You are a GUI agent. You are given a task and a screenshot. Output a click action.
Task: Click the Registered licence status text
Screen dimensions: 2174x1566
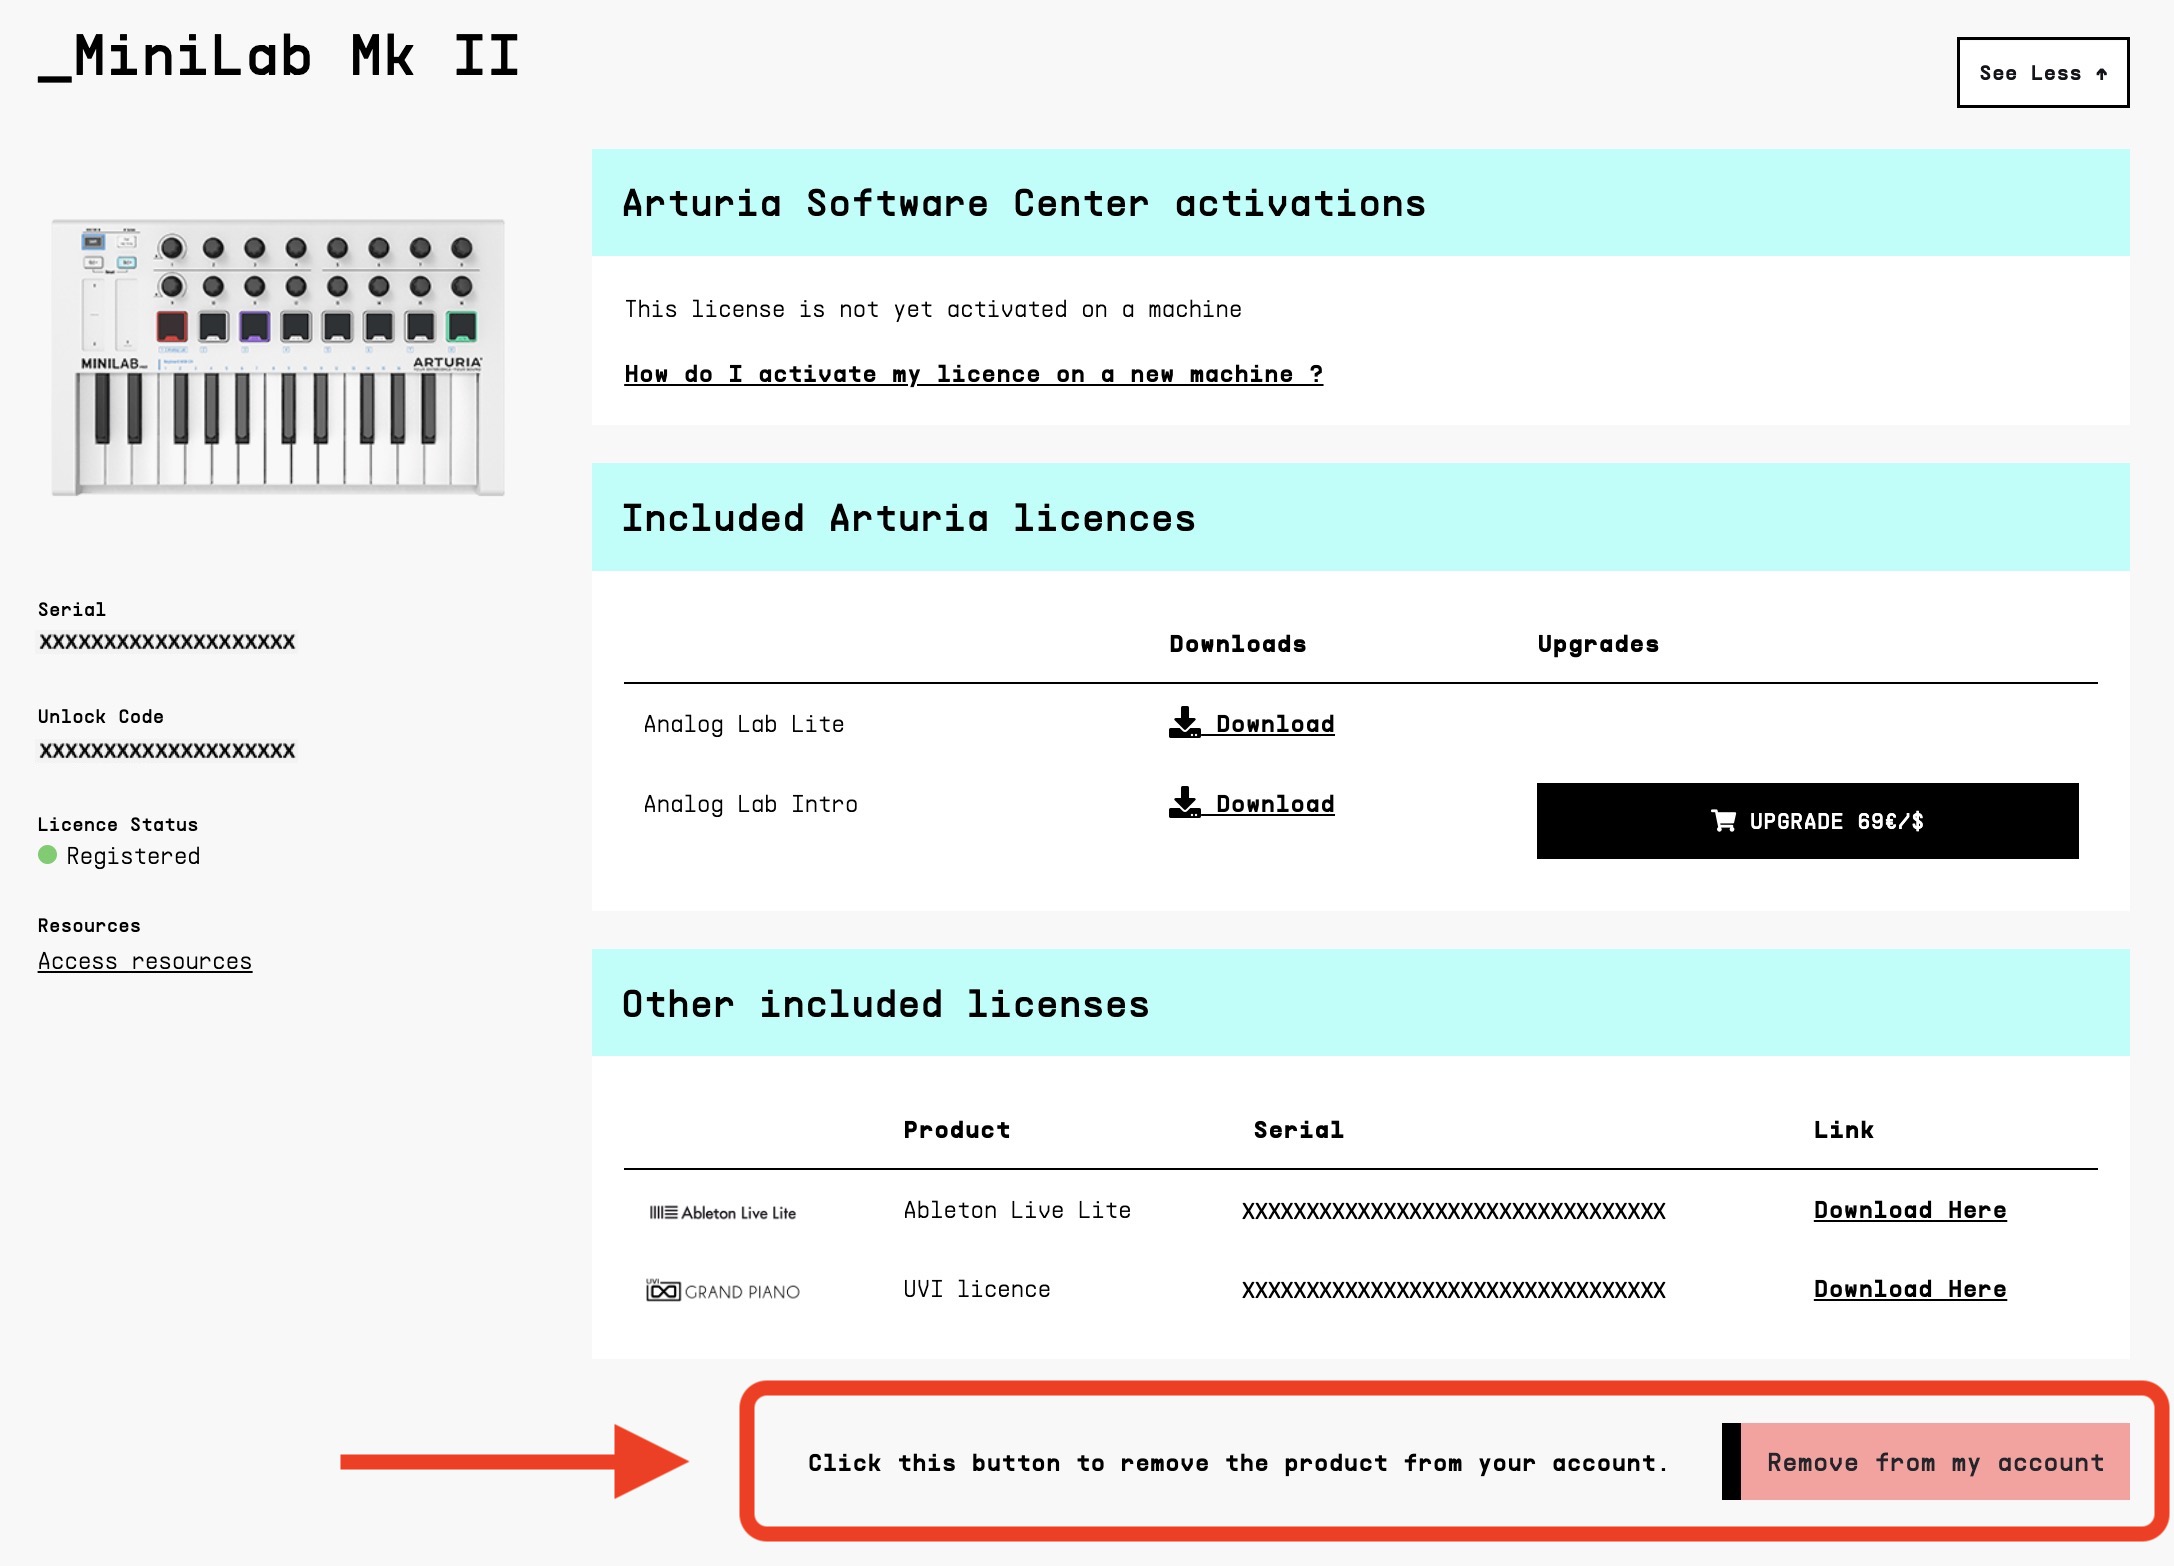point(133,856)
